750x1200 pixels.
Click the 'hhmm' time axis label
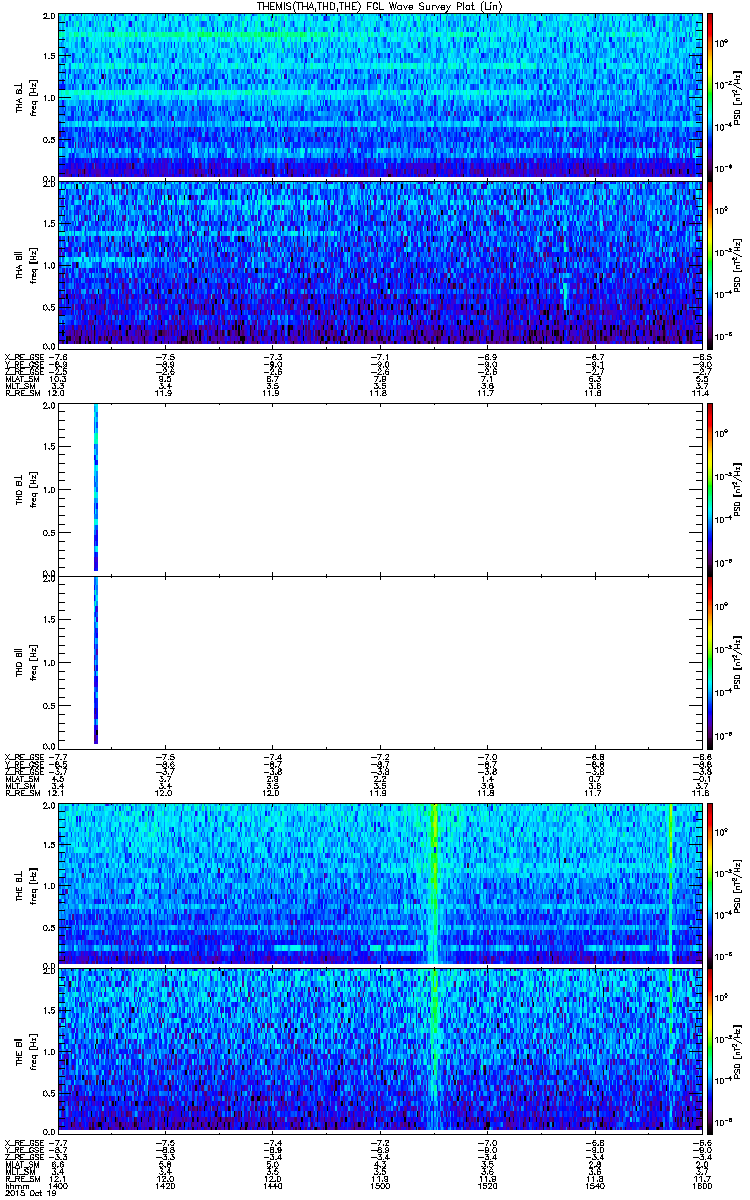click(17, 1185)
